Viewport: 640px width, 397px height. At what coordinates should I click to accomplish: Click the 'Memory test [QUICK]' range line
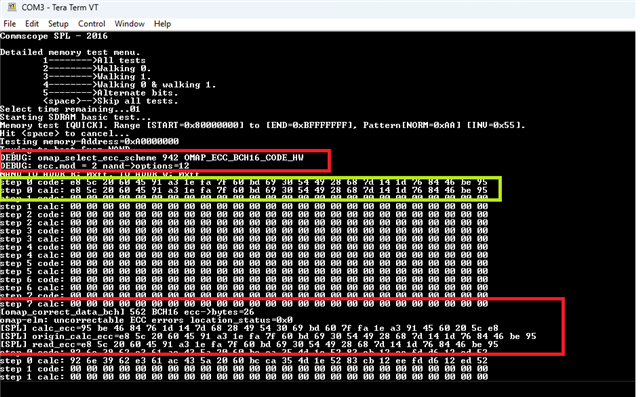click(262, 125)
